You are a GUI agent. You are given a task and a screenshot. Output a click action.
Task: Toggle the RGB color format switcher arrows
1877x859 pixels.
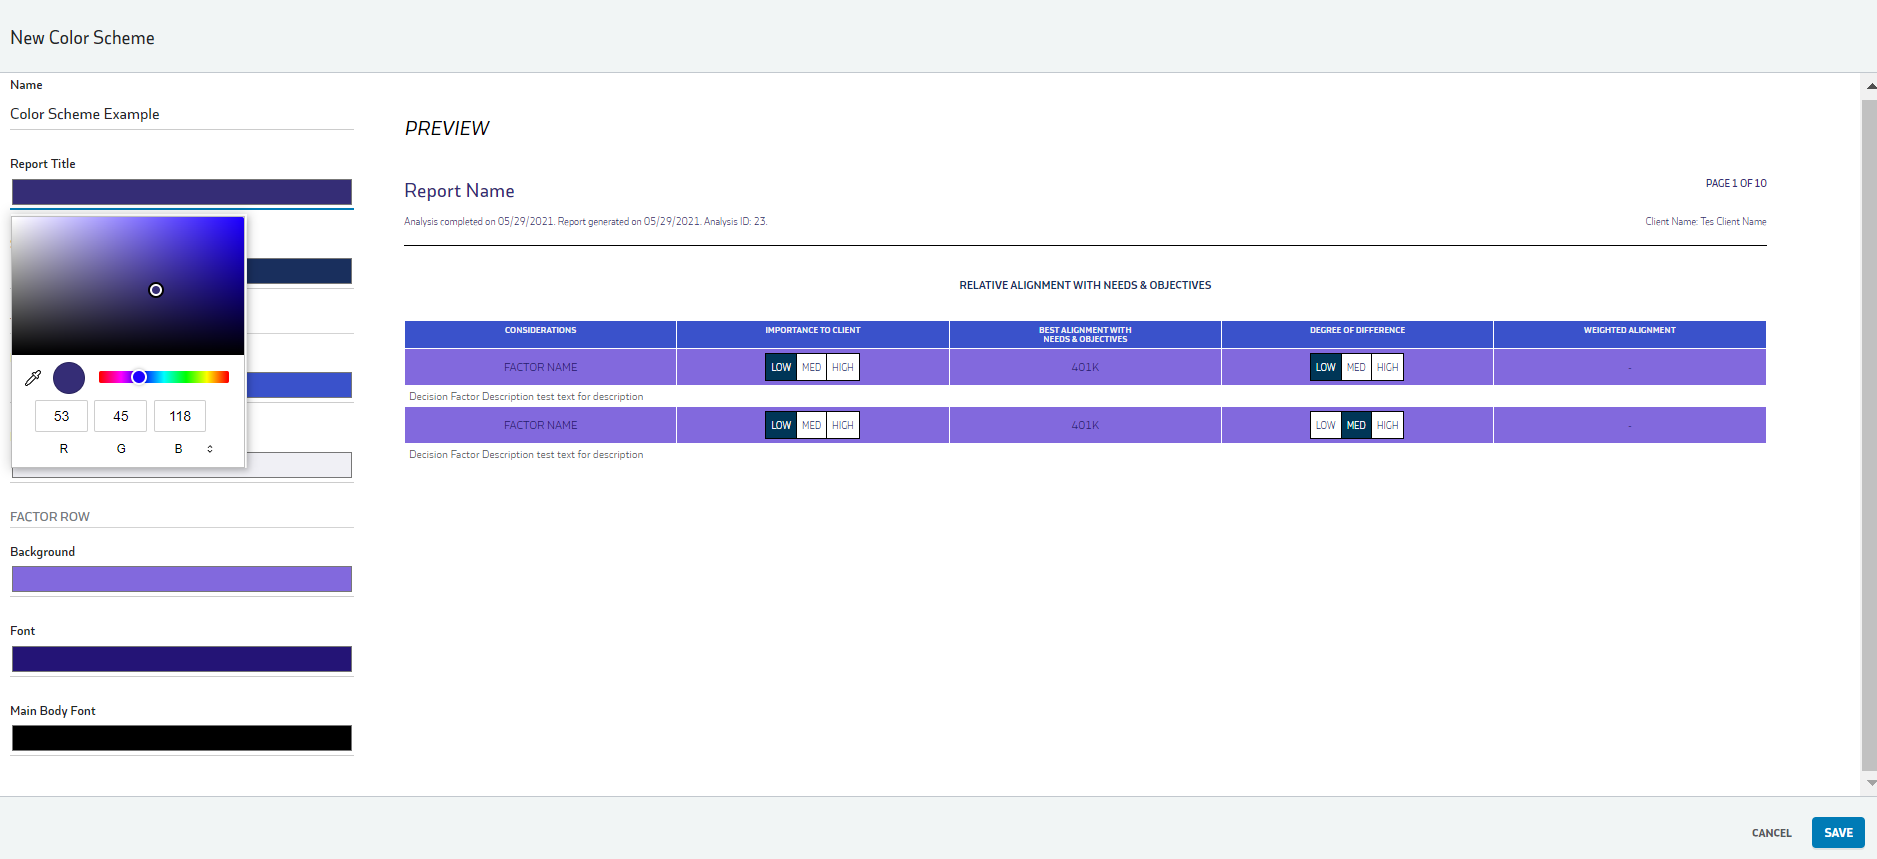click(210, 449)
